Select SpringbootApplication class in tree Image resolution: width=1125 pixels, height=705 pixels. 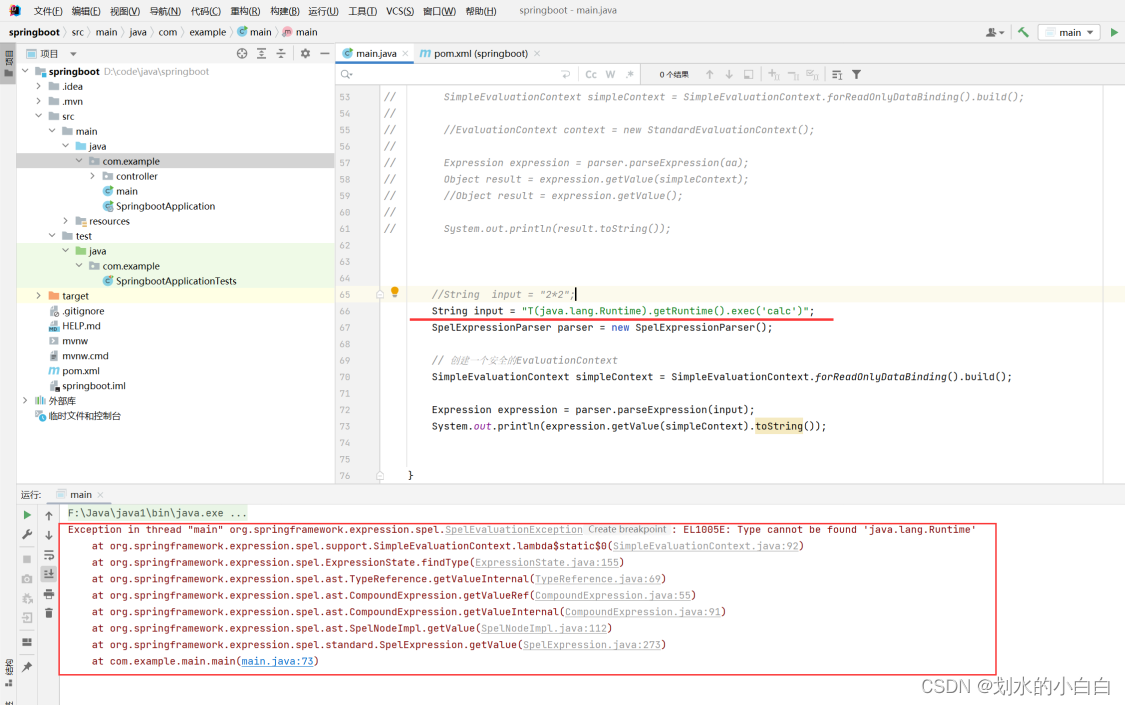coord(165,206)
